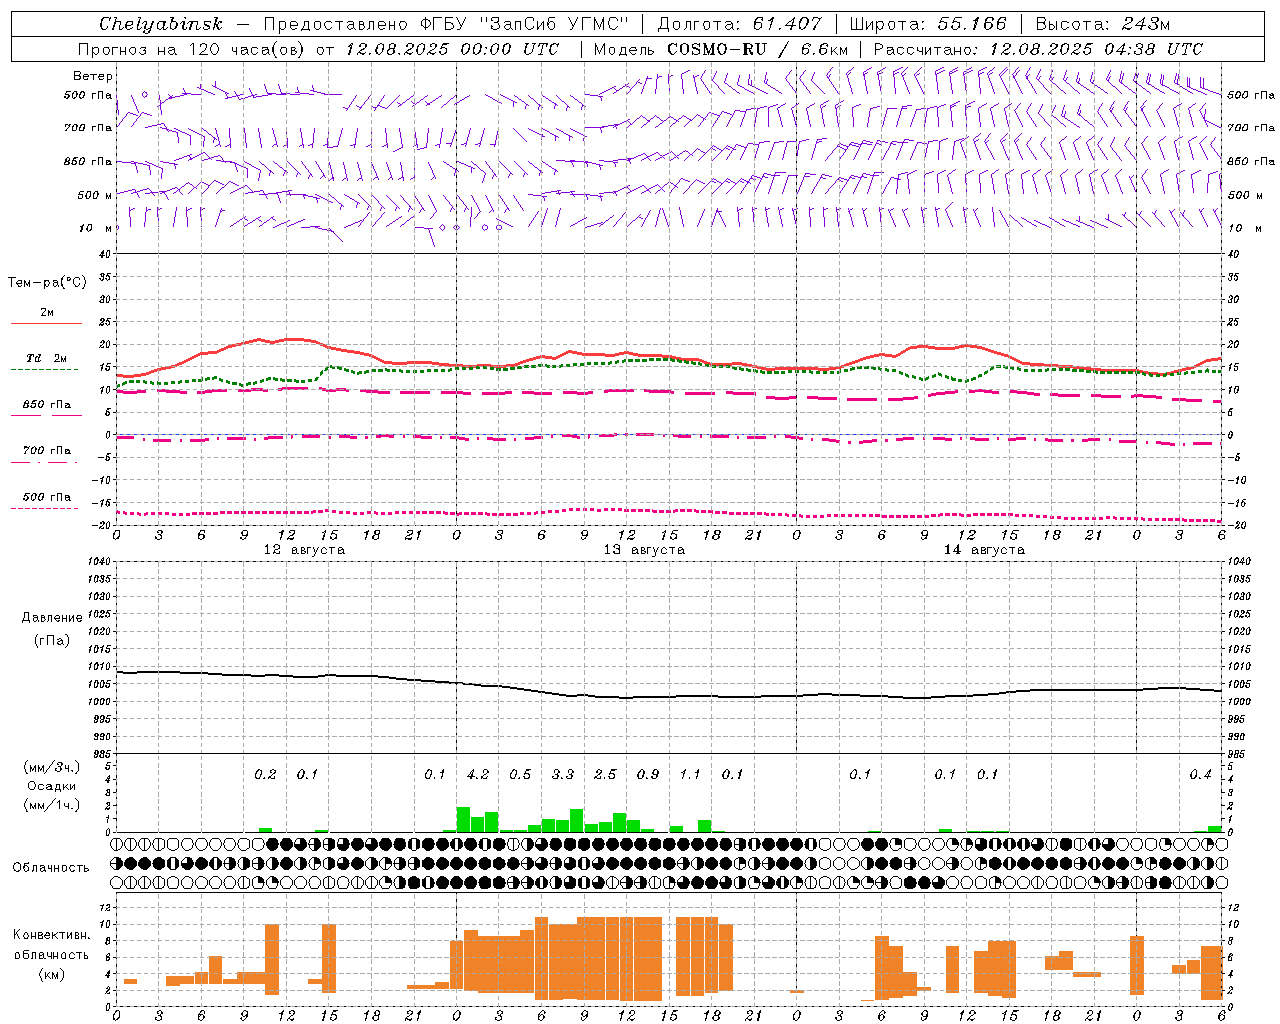Select 'Прогноз на 120 часа(ов)' forecast line
The height and width of the screenshot is (1024, 1280).
(x=192, y=49)
